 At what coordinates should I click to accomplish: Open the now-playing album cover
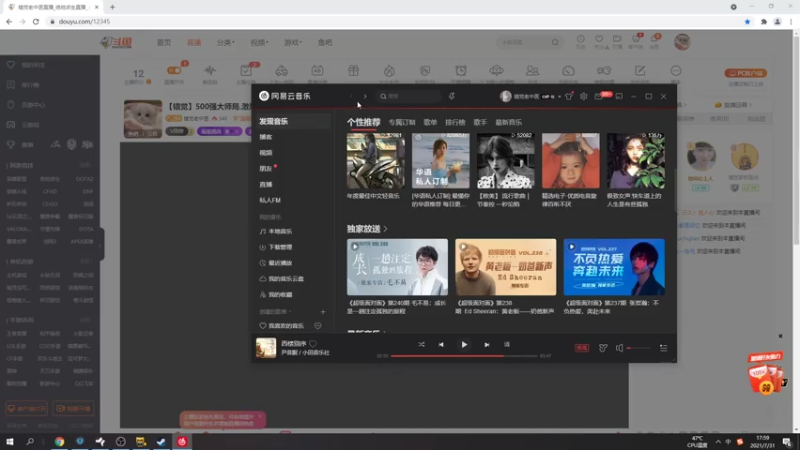(x=266, y=347)
